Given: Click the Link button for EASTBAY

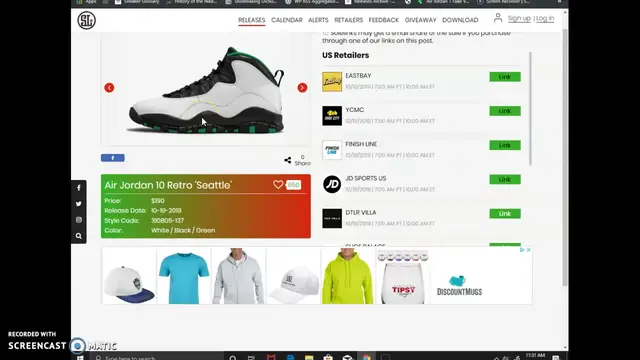Looking at the screenshot, I should tap(505, 77).
